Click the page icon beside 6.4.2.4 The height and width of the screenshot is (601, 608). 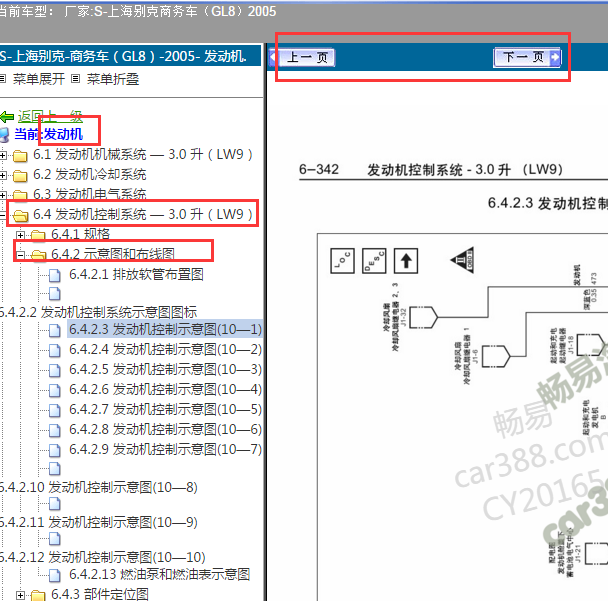(55, 351)
